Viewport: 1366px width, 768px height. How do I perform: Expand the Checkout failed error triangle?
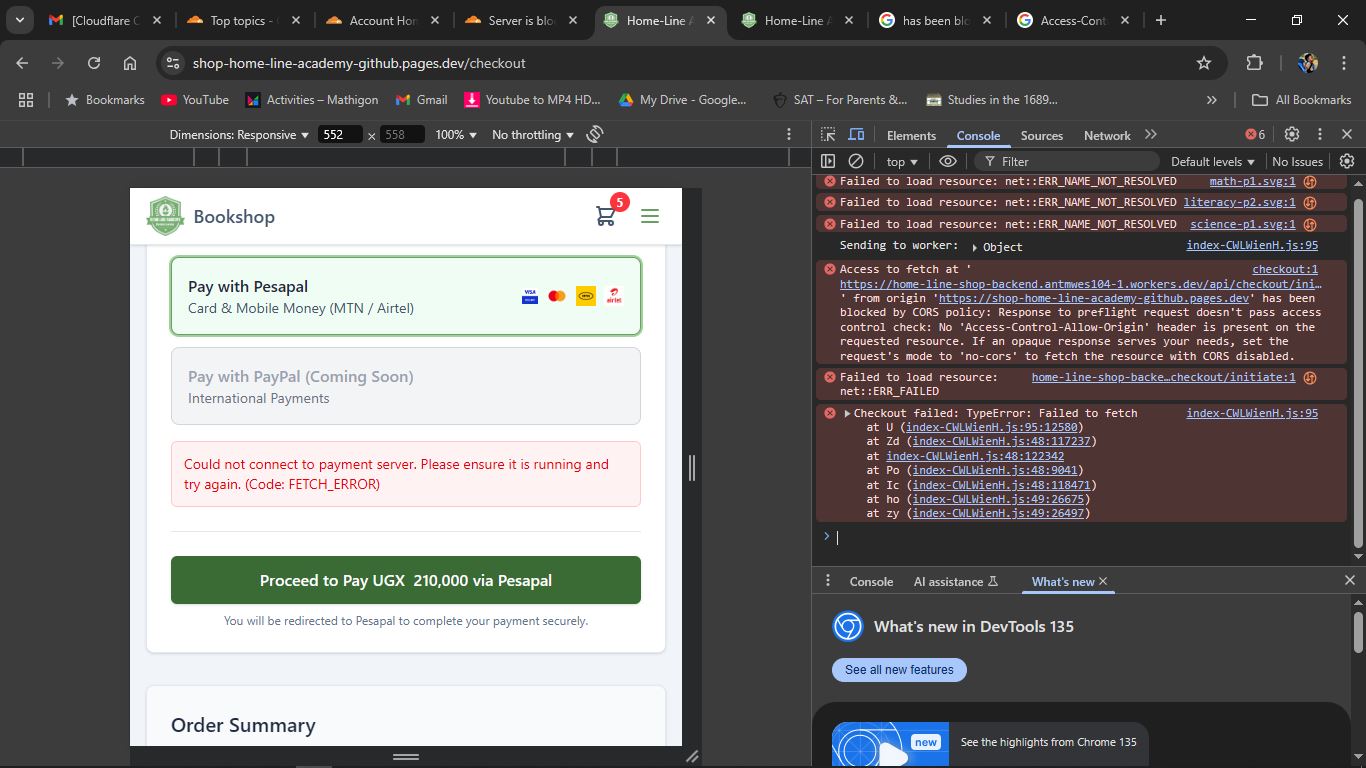coord(847,413)
